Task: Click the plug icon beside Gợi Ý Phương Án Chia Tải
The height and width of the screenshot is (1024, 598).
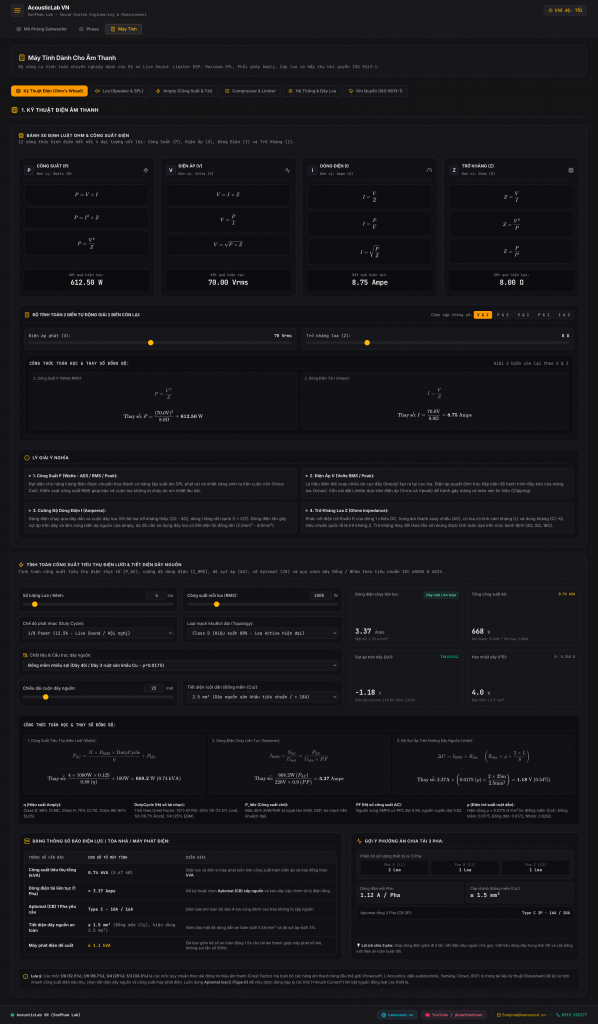Action: [x=360, y=840]
